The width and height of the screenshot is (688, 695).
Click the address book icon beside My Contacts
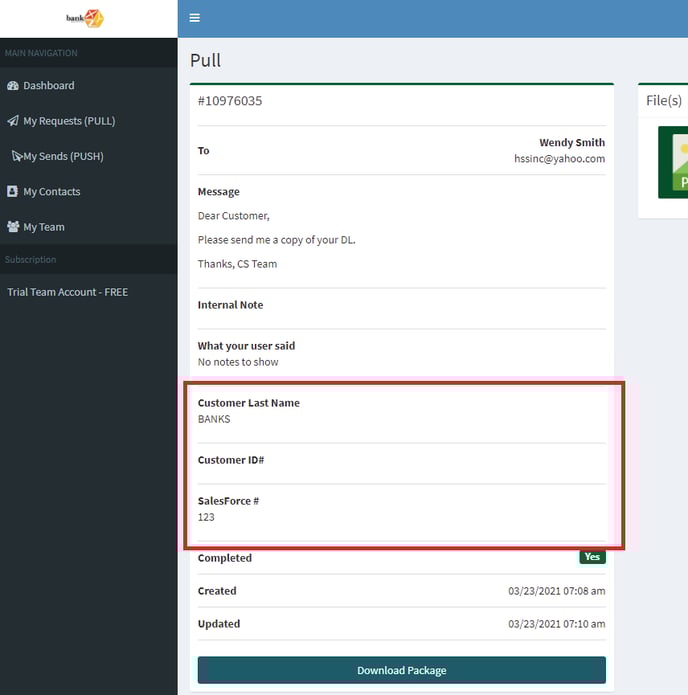(x=13, y=191)
